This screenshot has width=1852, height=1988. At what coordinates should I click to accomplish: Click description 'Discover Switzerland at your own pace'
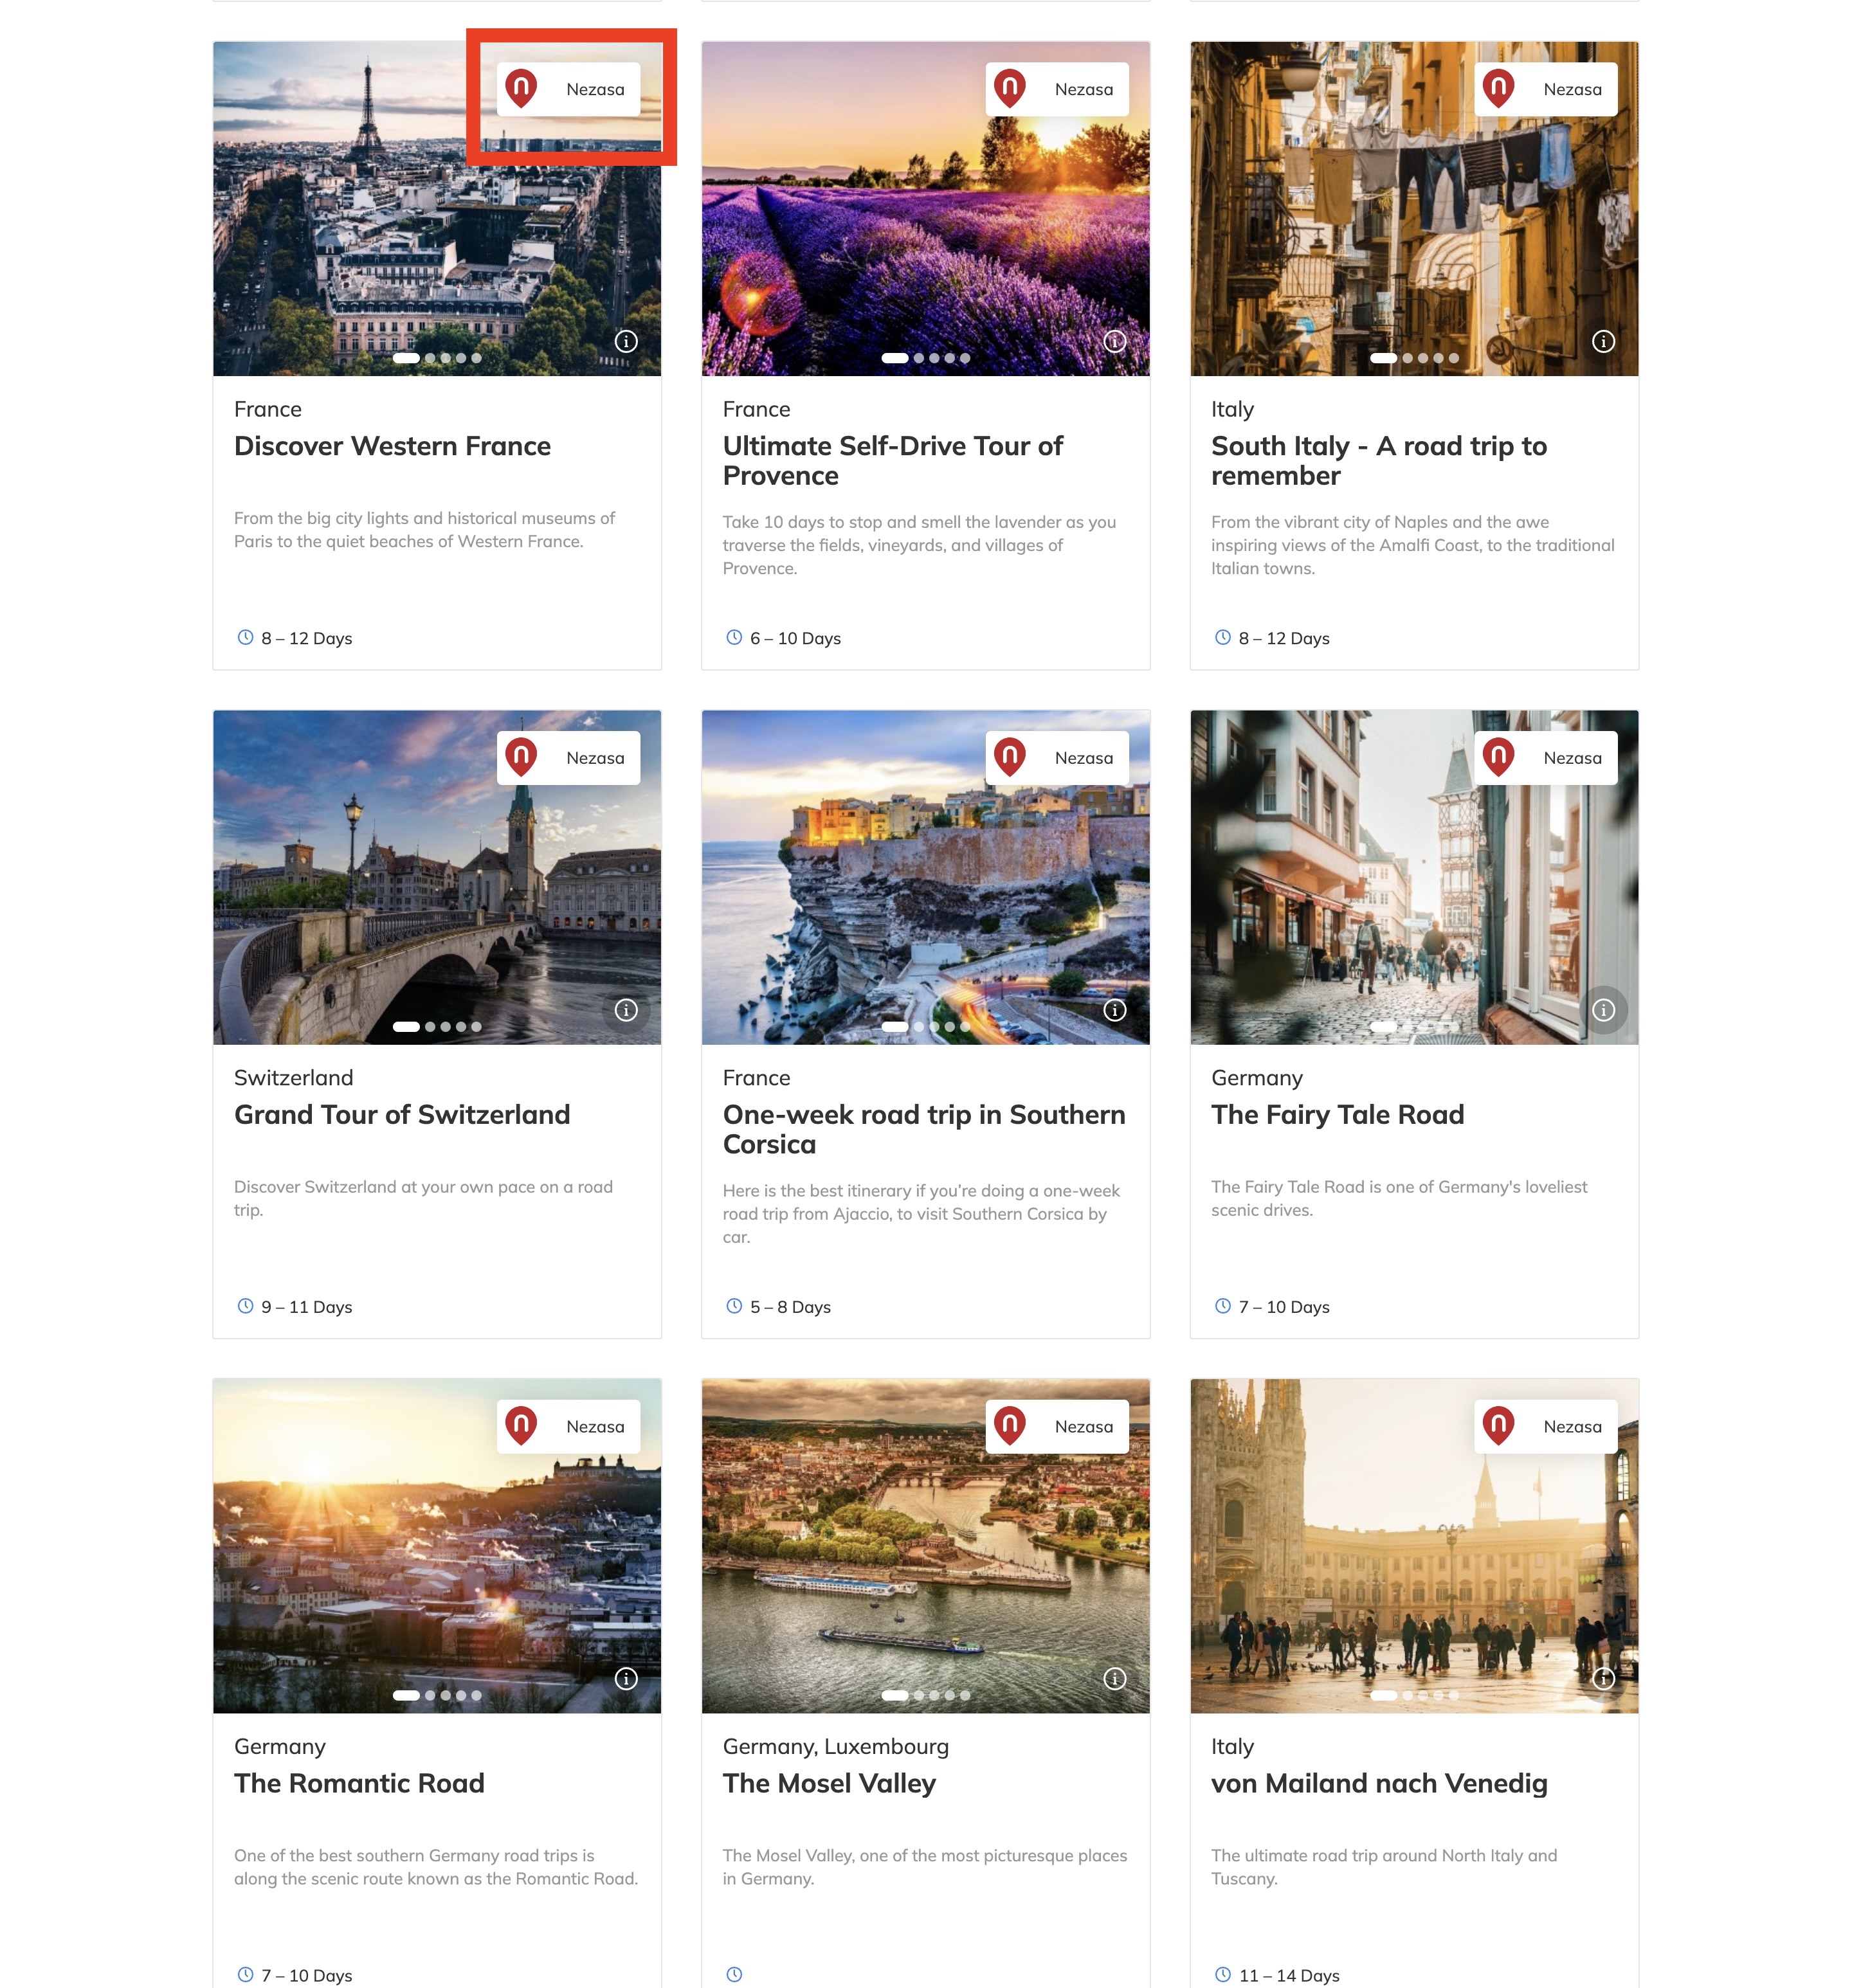click(423, 1198)
